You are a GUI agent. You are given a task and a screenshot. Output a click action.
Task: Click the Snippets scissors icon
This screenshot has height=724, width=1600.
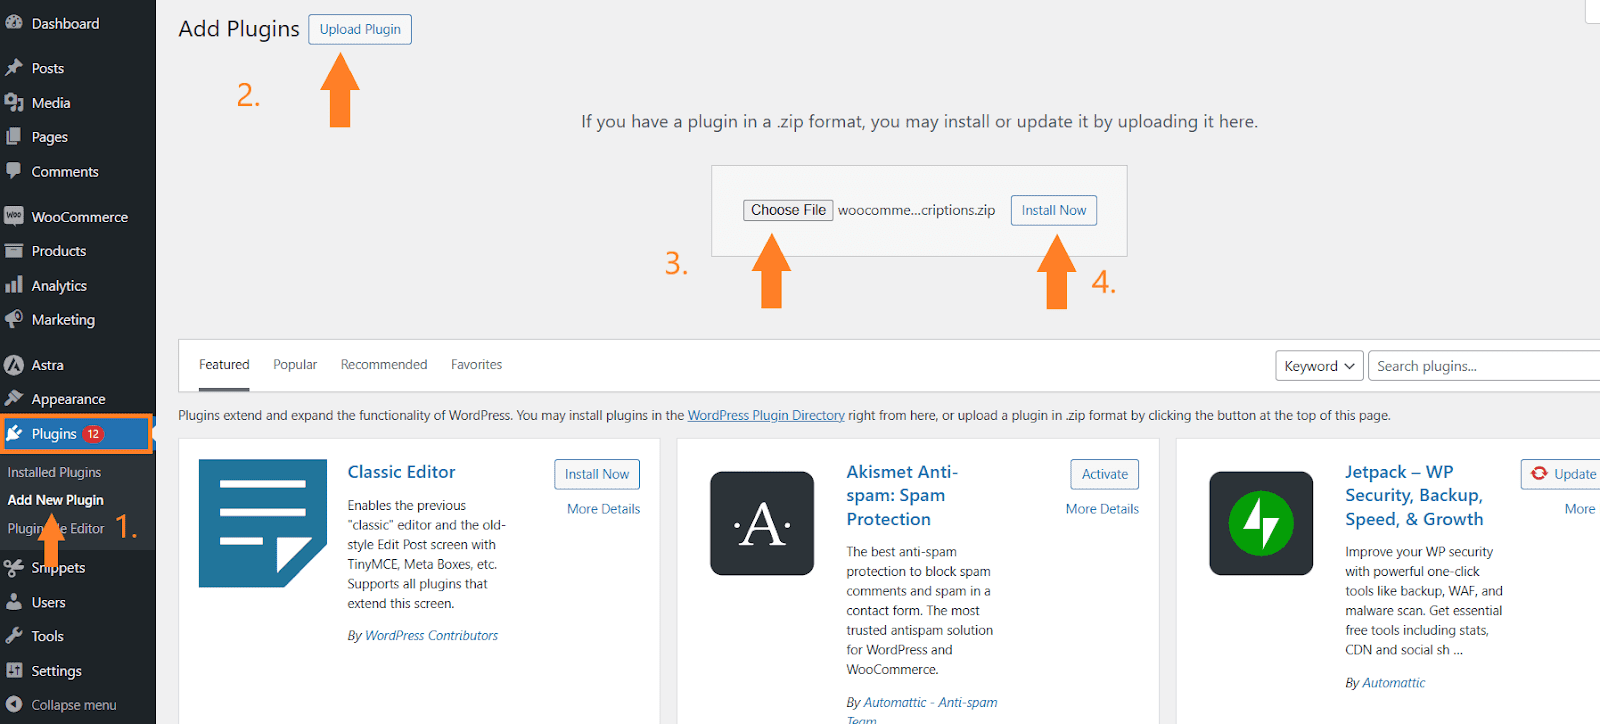14,567
